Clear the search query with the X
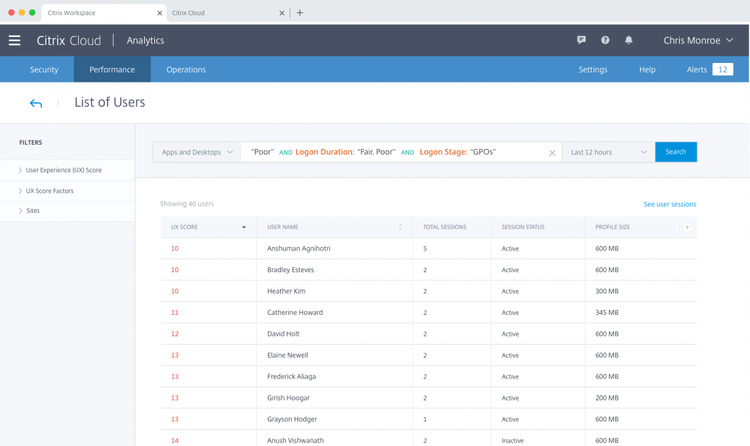The image size is (750, 446). tap(552, 153)
